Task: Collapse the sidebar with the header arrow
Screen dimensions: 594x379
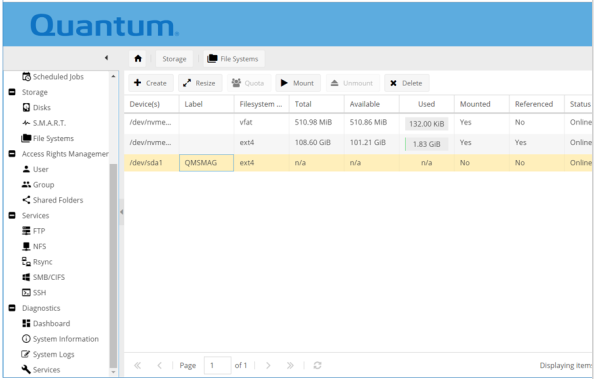Action: point(106,58)
